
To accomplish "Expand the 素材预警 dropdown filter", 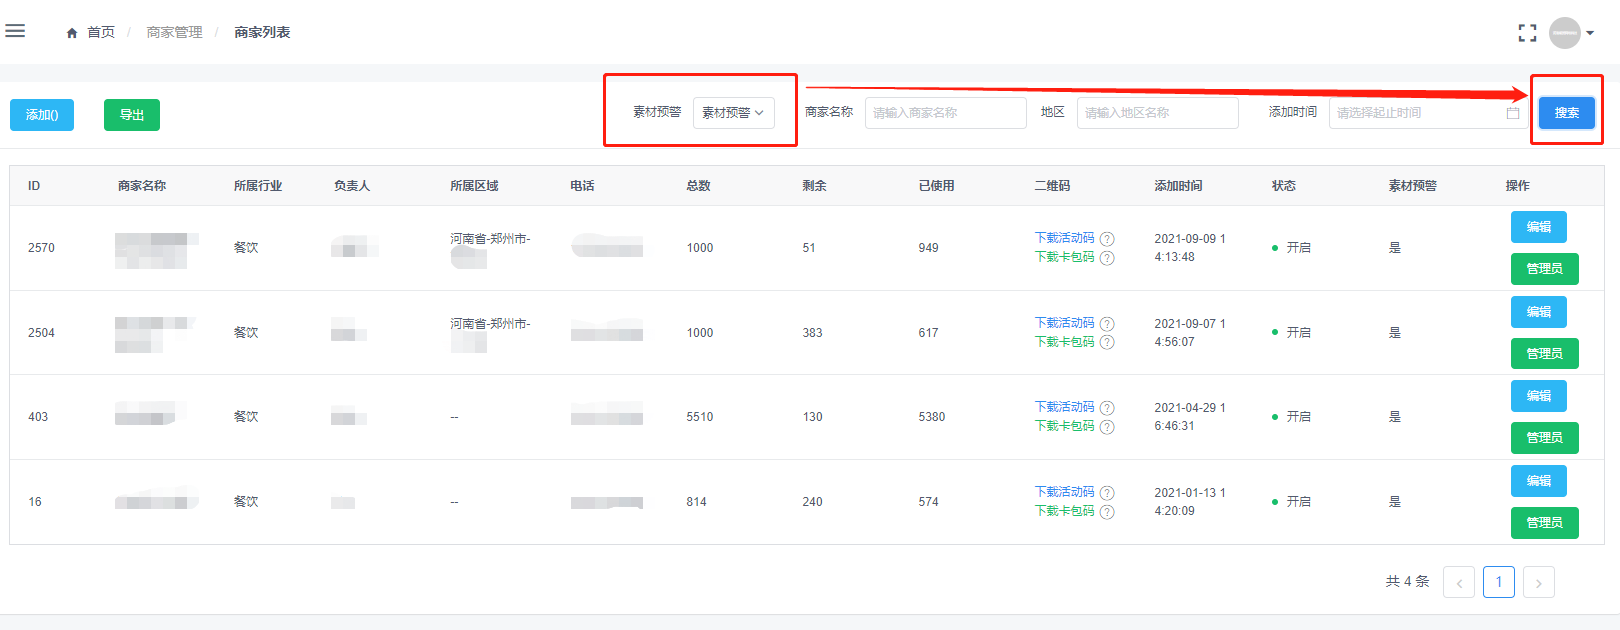I will (733, 113).
